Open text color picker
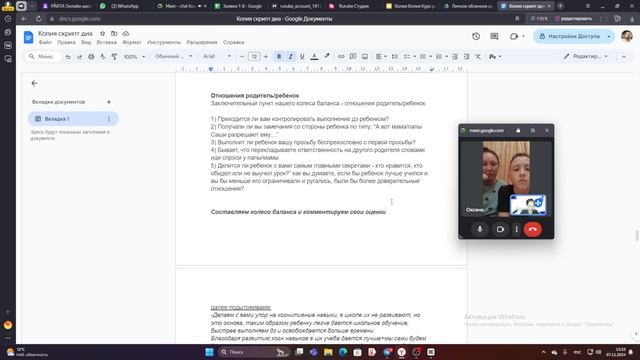The image size is (640, 360). [314, 56]
